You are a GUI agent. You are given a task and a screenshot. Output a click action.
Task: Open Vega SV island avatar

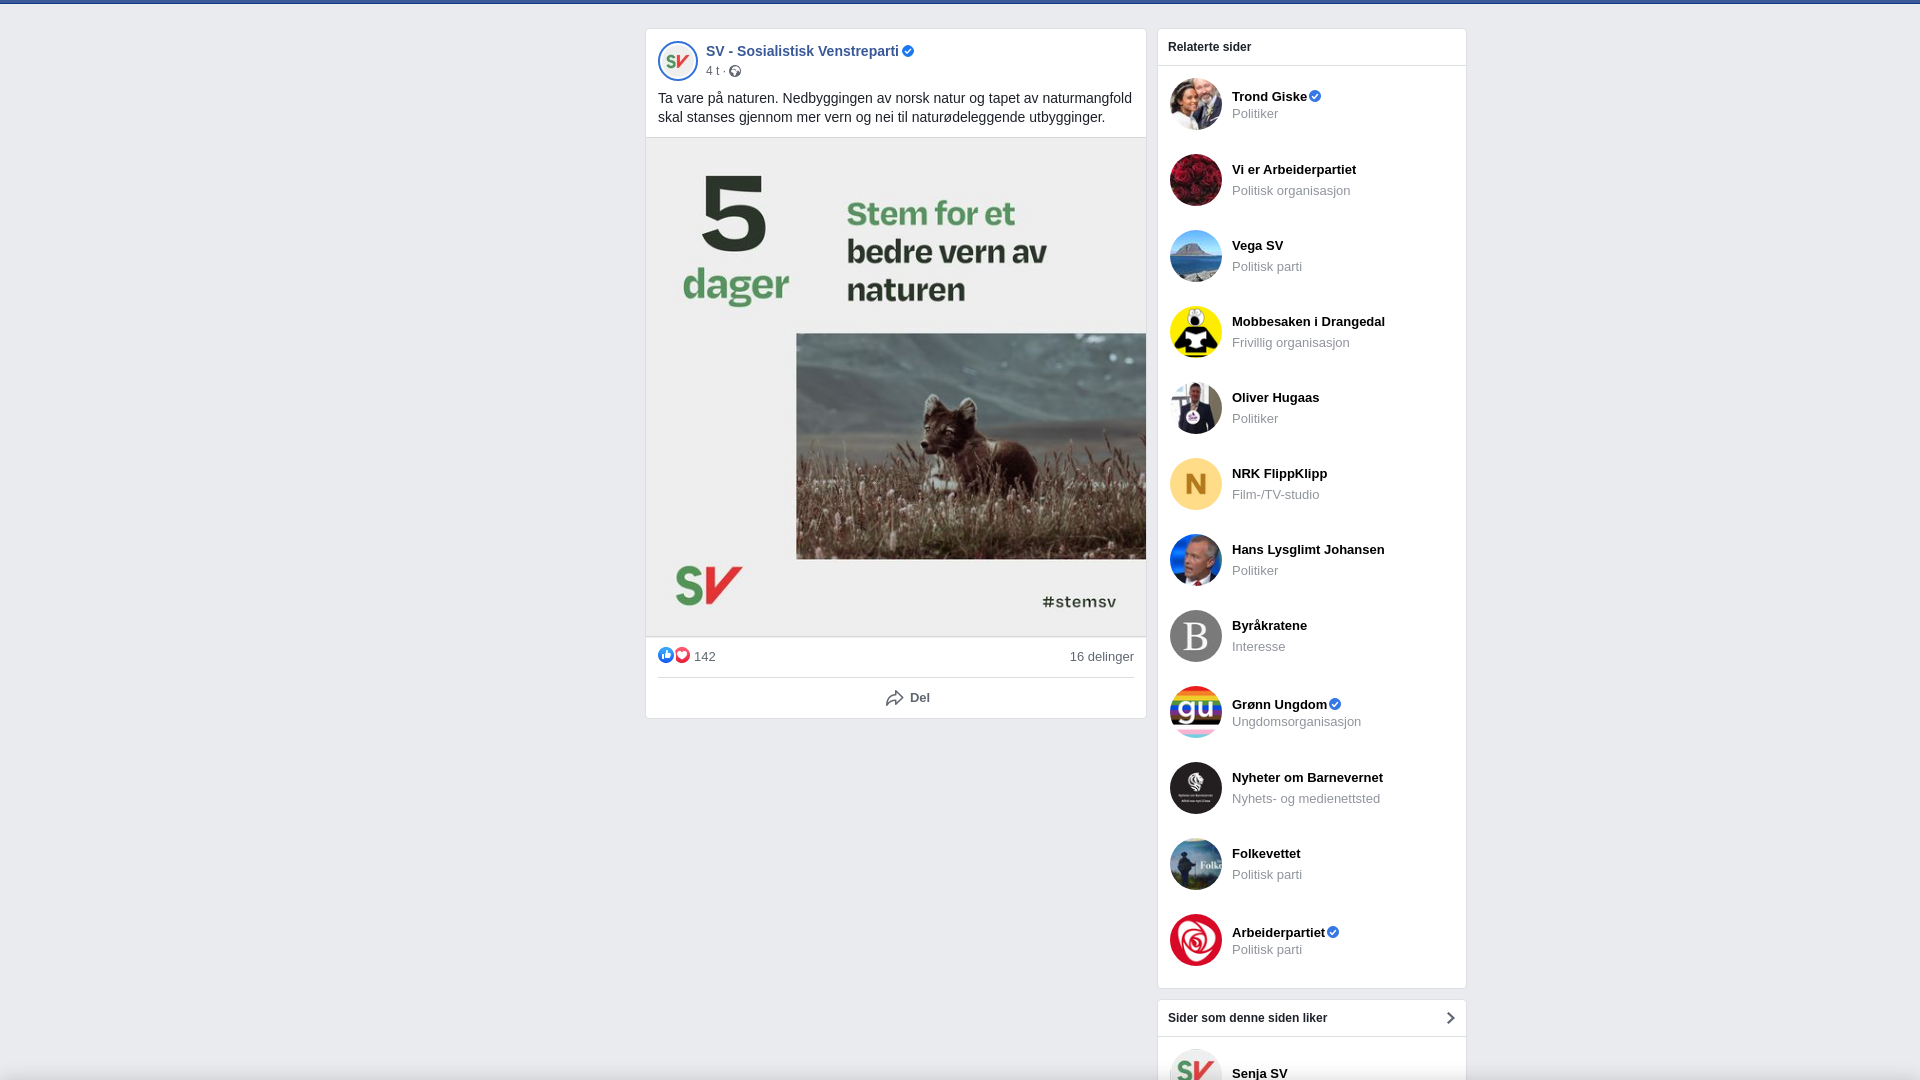pyautogui.click(x=1196, y=256)
